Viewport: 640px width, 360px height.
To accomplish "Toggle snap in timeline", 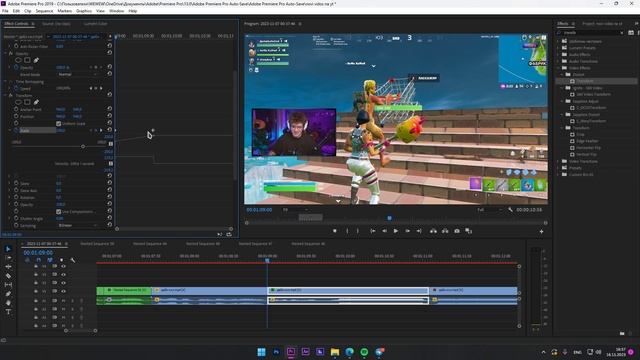I will (x=38, y=260).
